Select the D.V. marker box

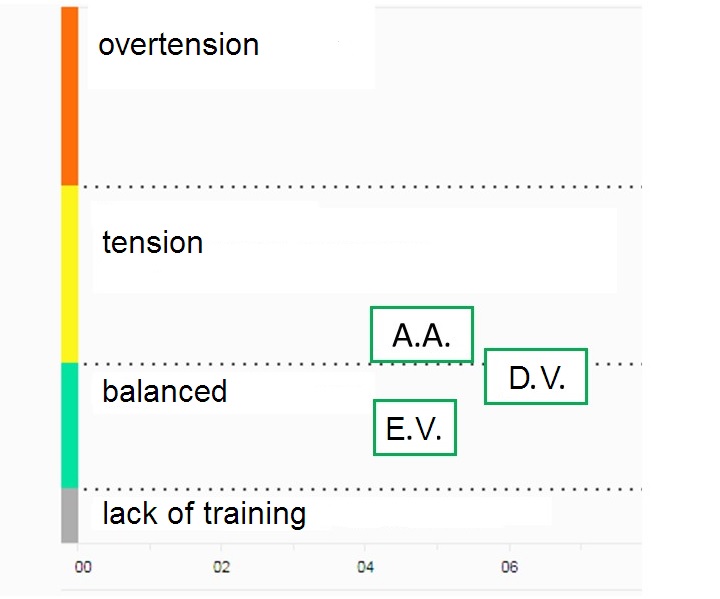(x=536, y=377)
